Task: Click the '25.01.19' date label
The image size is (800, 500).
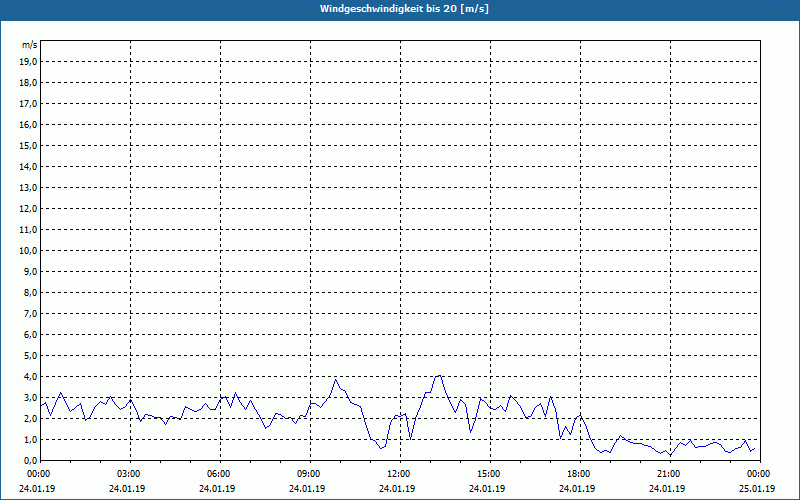Action: [757, 489]
